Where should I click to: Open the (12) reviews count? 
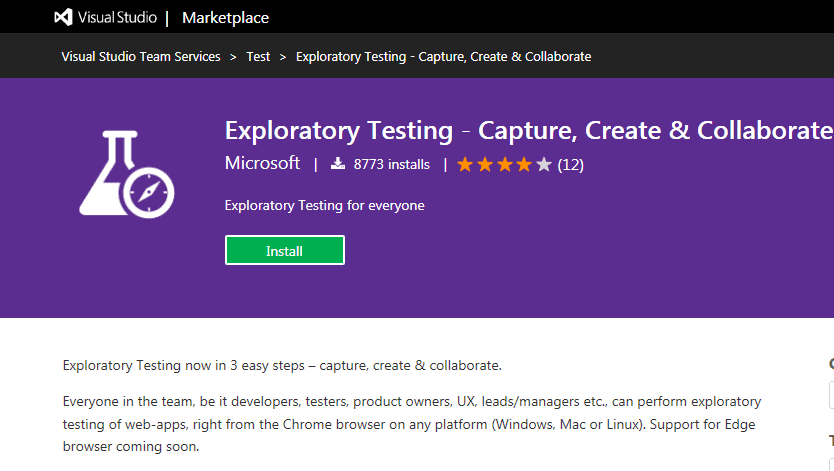tap(571, 165)
